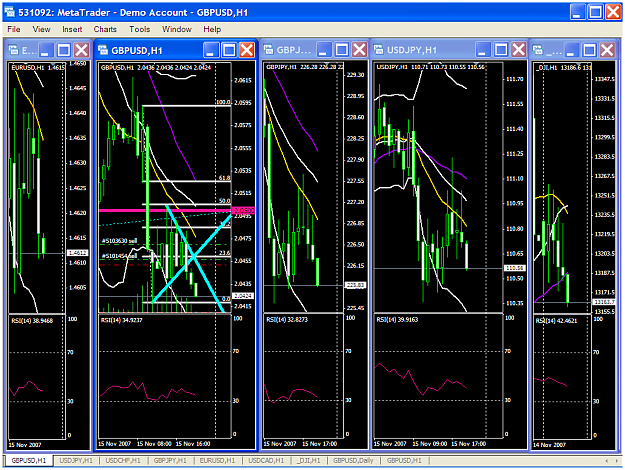Close the EURUSD chart window
Image resolution: width=625 pixels, height=470 pixels.
[x=82, y=50]
